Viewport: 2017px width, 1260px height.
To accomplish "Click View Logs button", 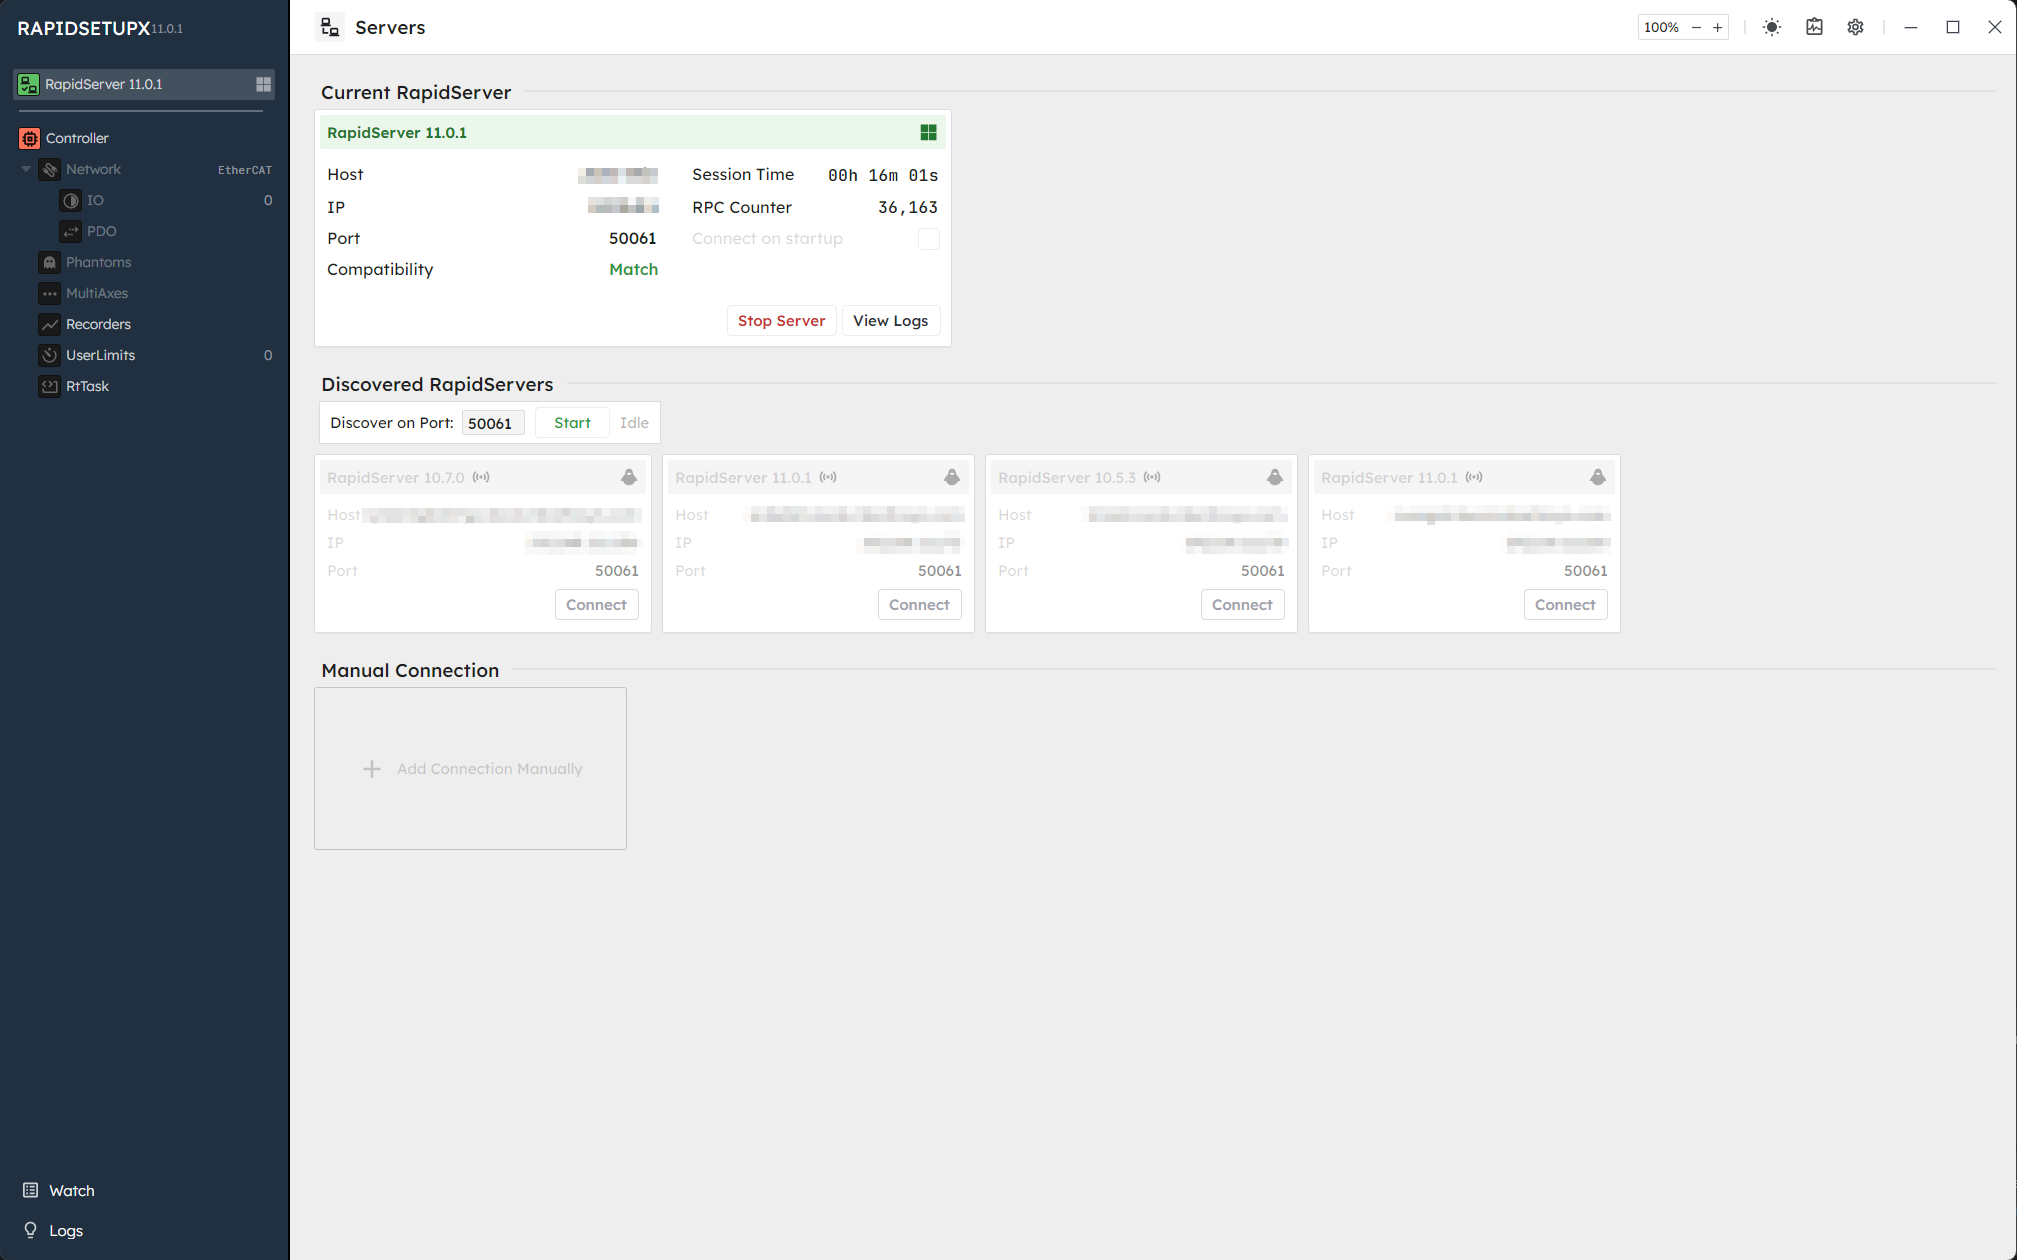I will pyautogui.click(x=890, y=321).
